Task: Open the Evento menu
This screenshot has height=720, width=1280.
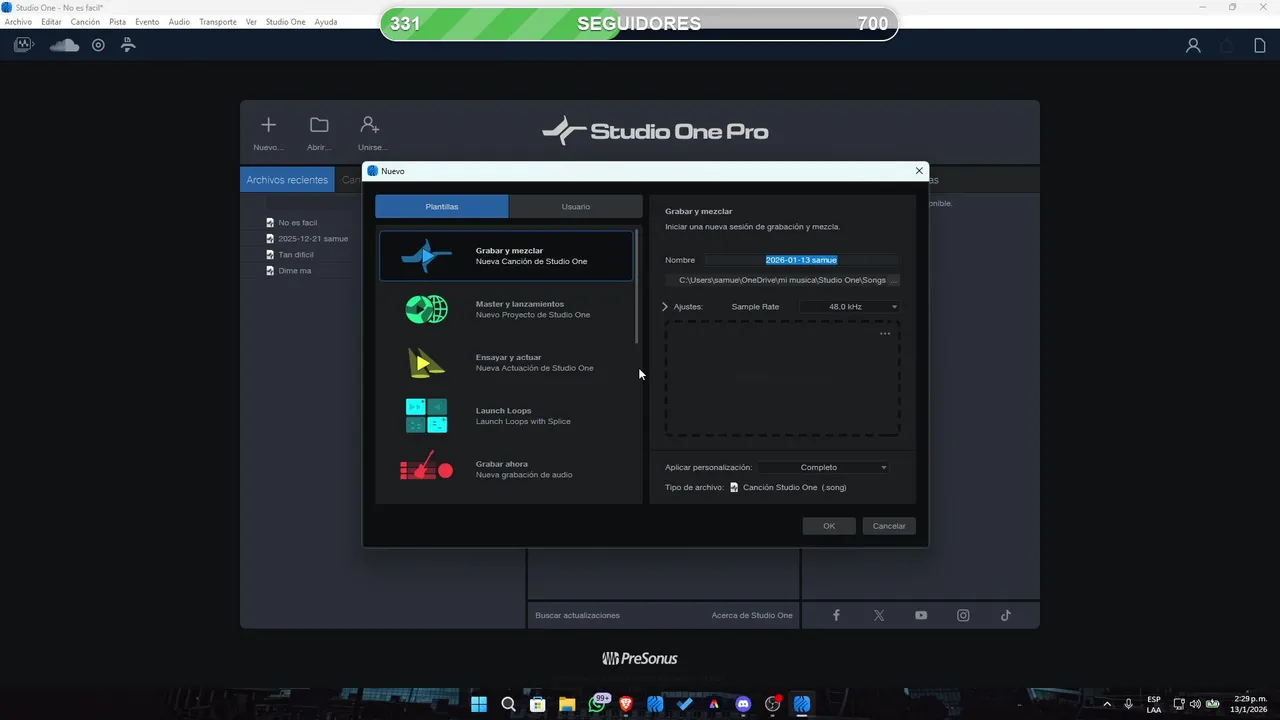Action: pyautogui.click(x=147, y=22)
